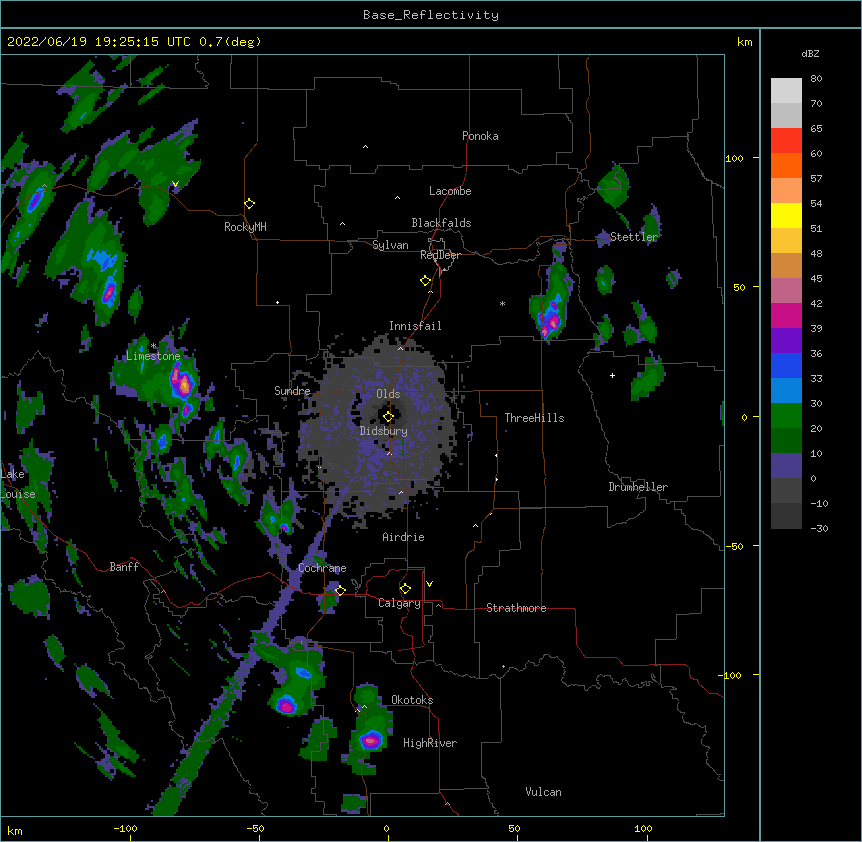Screen dimensions: 862x842
Task: Pick the bright green 20-30 dBZ legend swatch
Action: 786,416
